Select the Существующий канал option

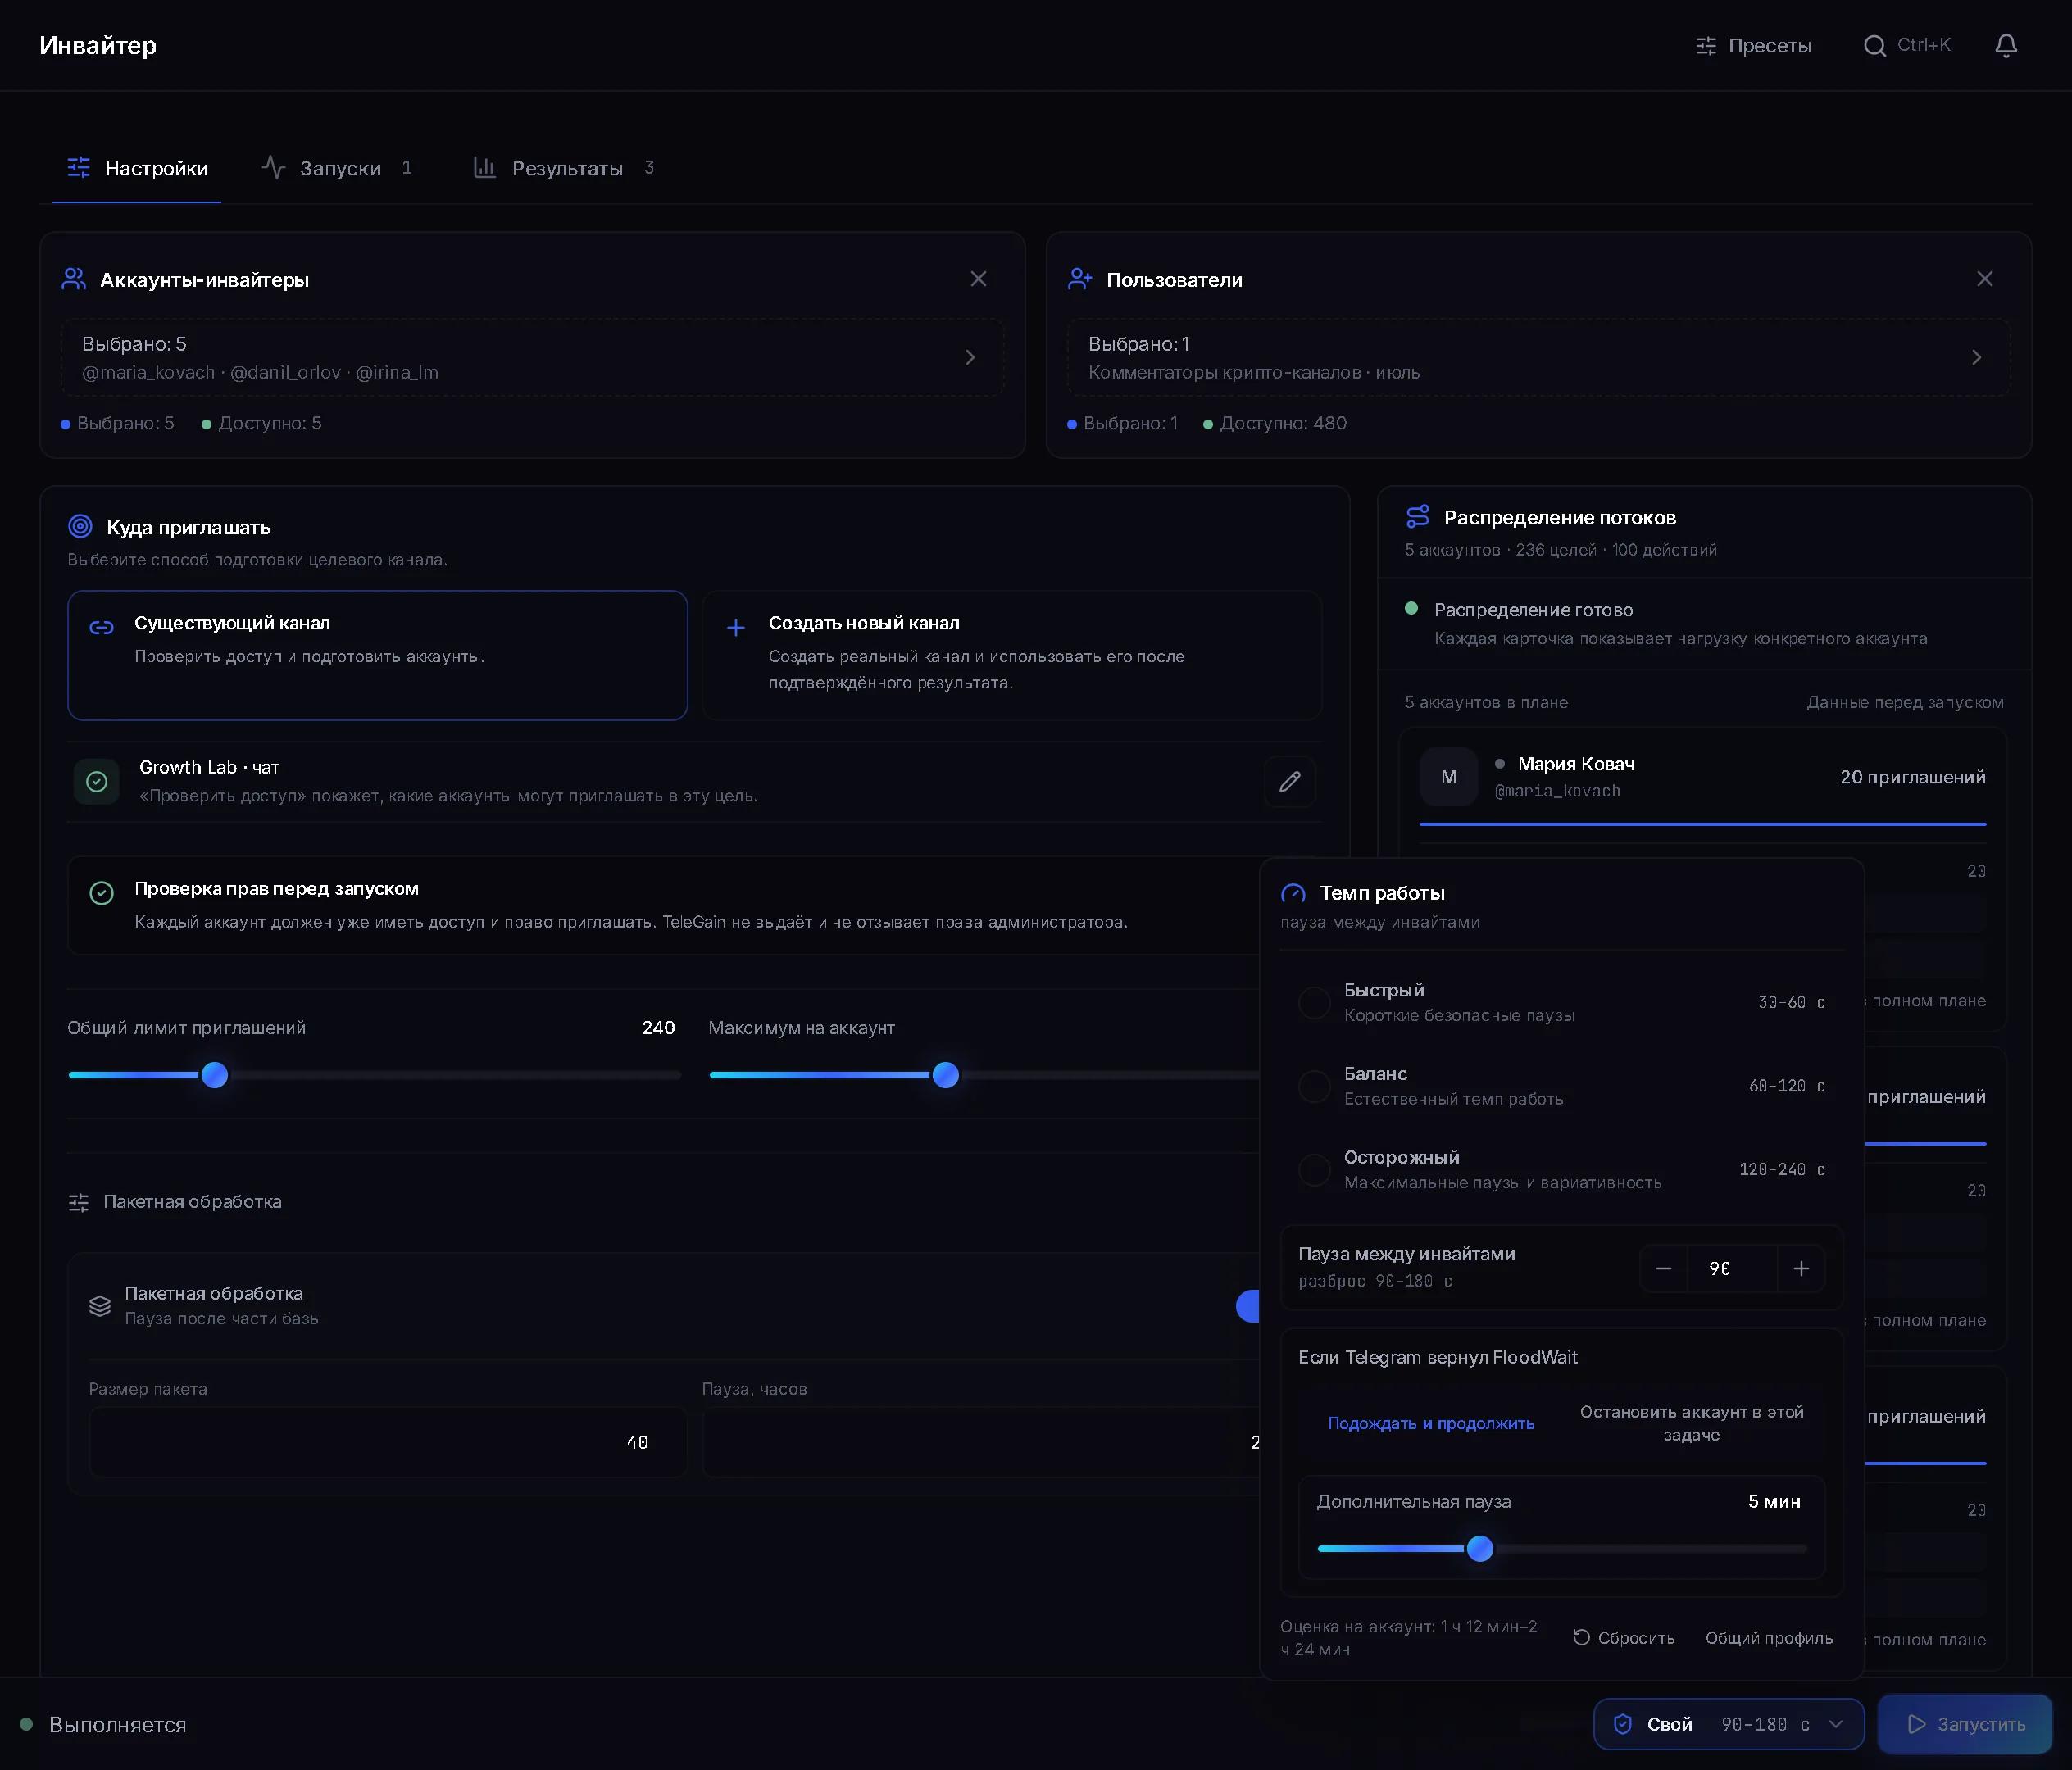tap(377, 655)
